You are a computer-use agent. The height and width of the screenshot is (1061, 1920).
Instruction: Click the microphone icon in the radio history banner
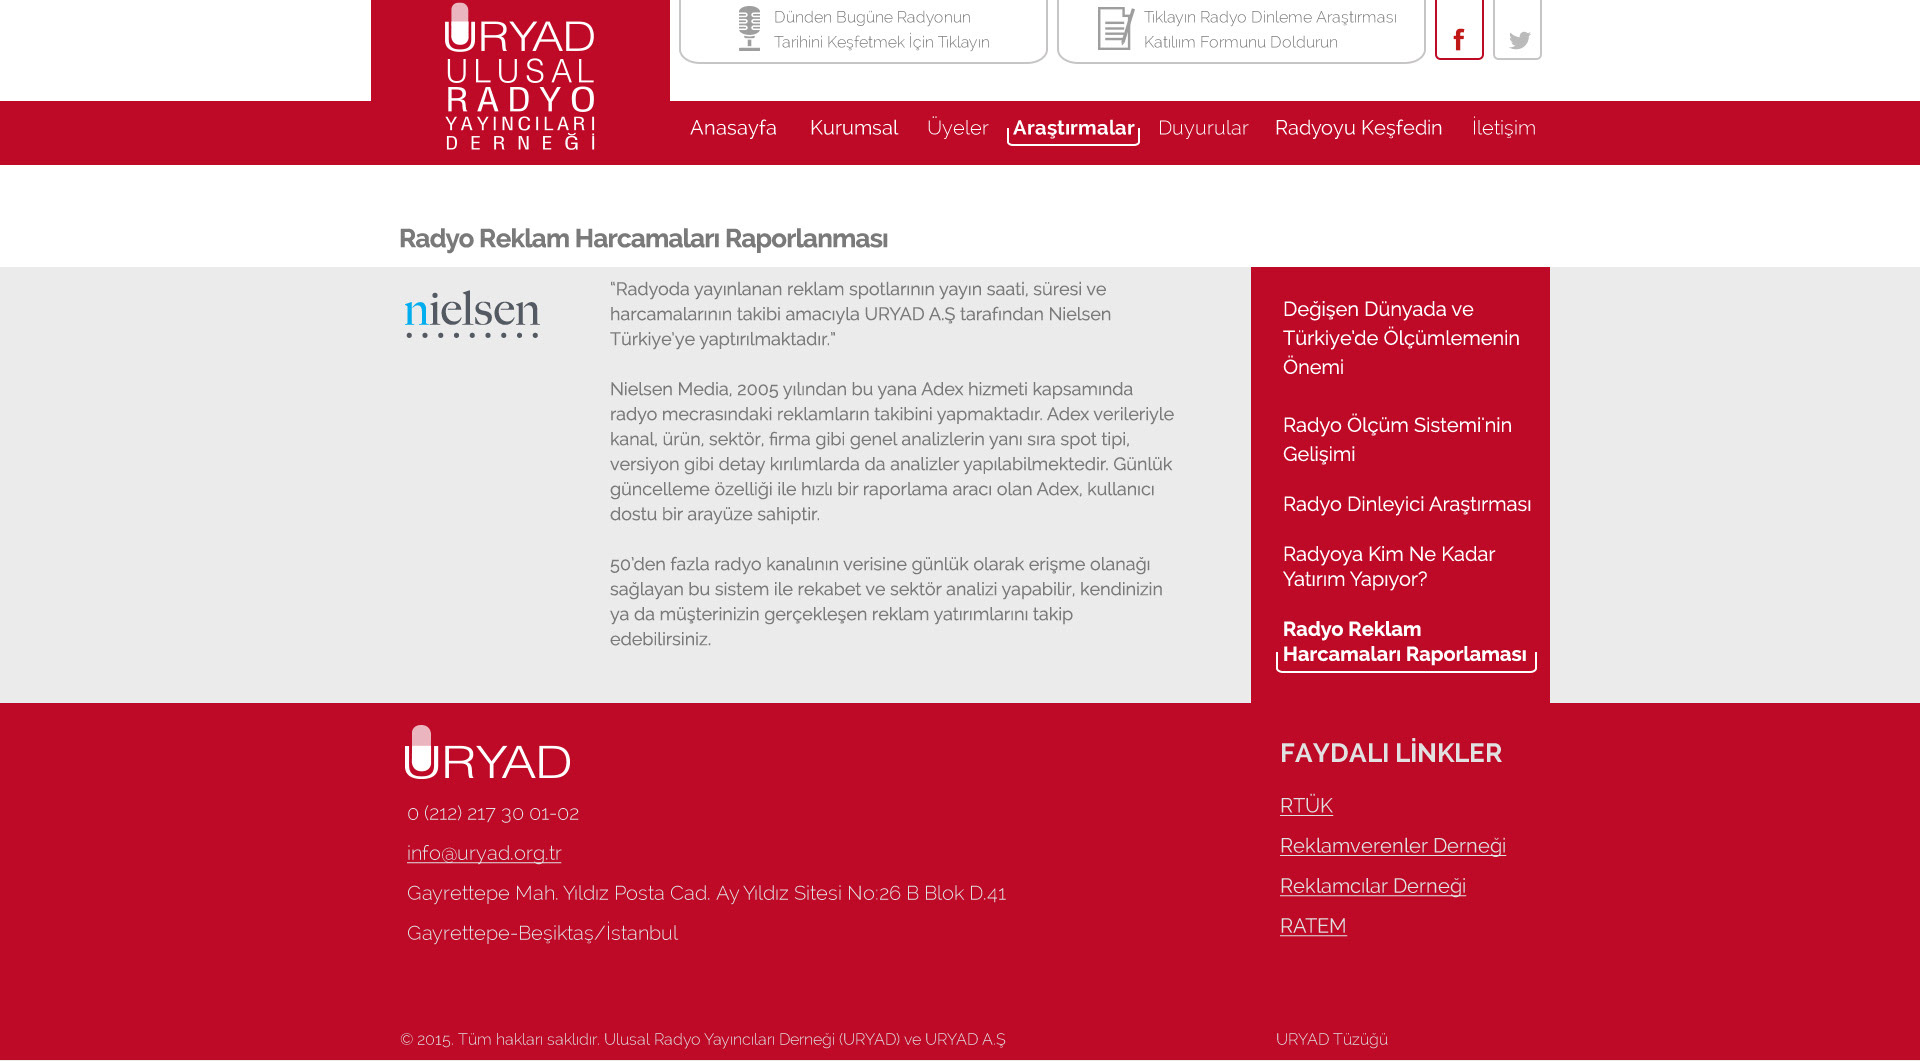(x=749, y=28)
